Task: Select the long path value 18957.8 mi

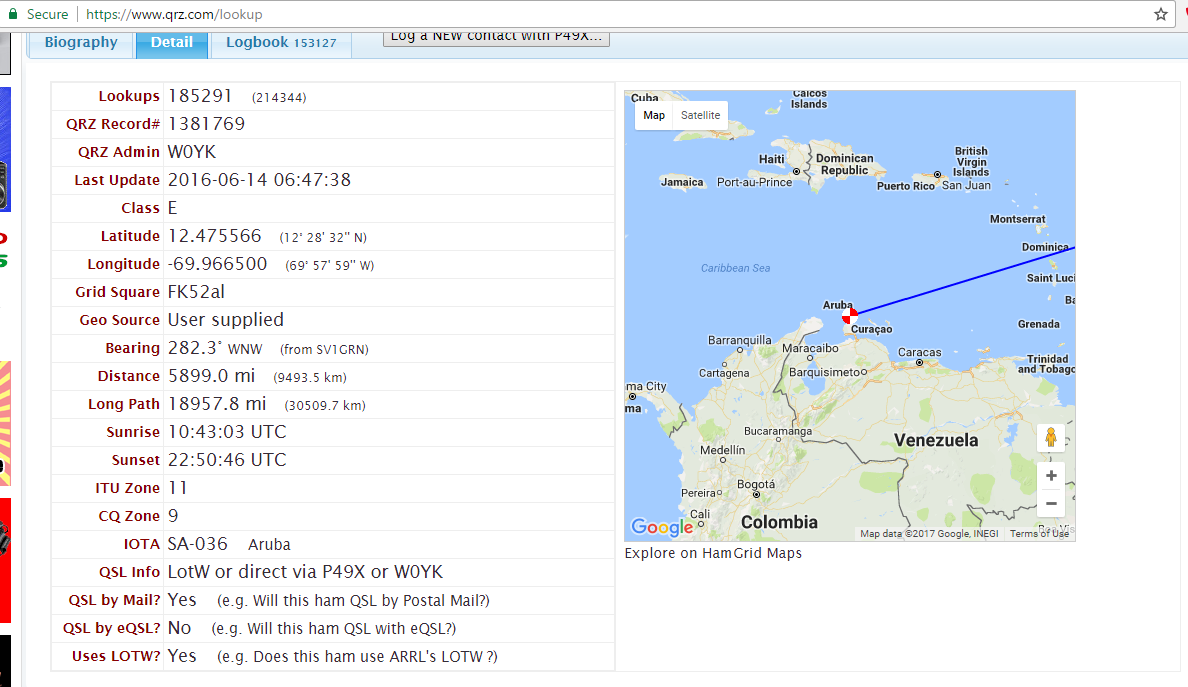Action: tap(217, 404)
